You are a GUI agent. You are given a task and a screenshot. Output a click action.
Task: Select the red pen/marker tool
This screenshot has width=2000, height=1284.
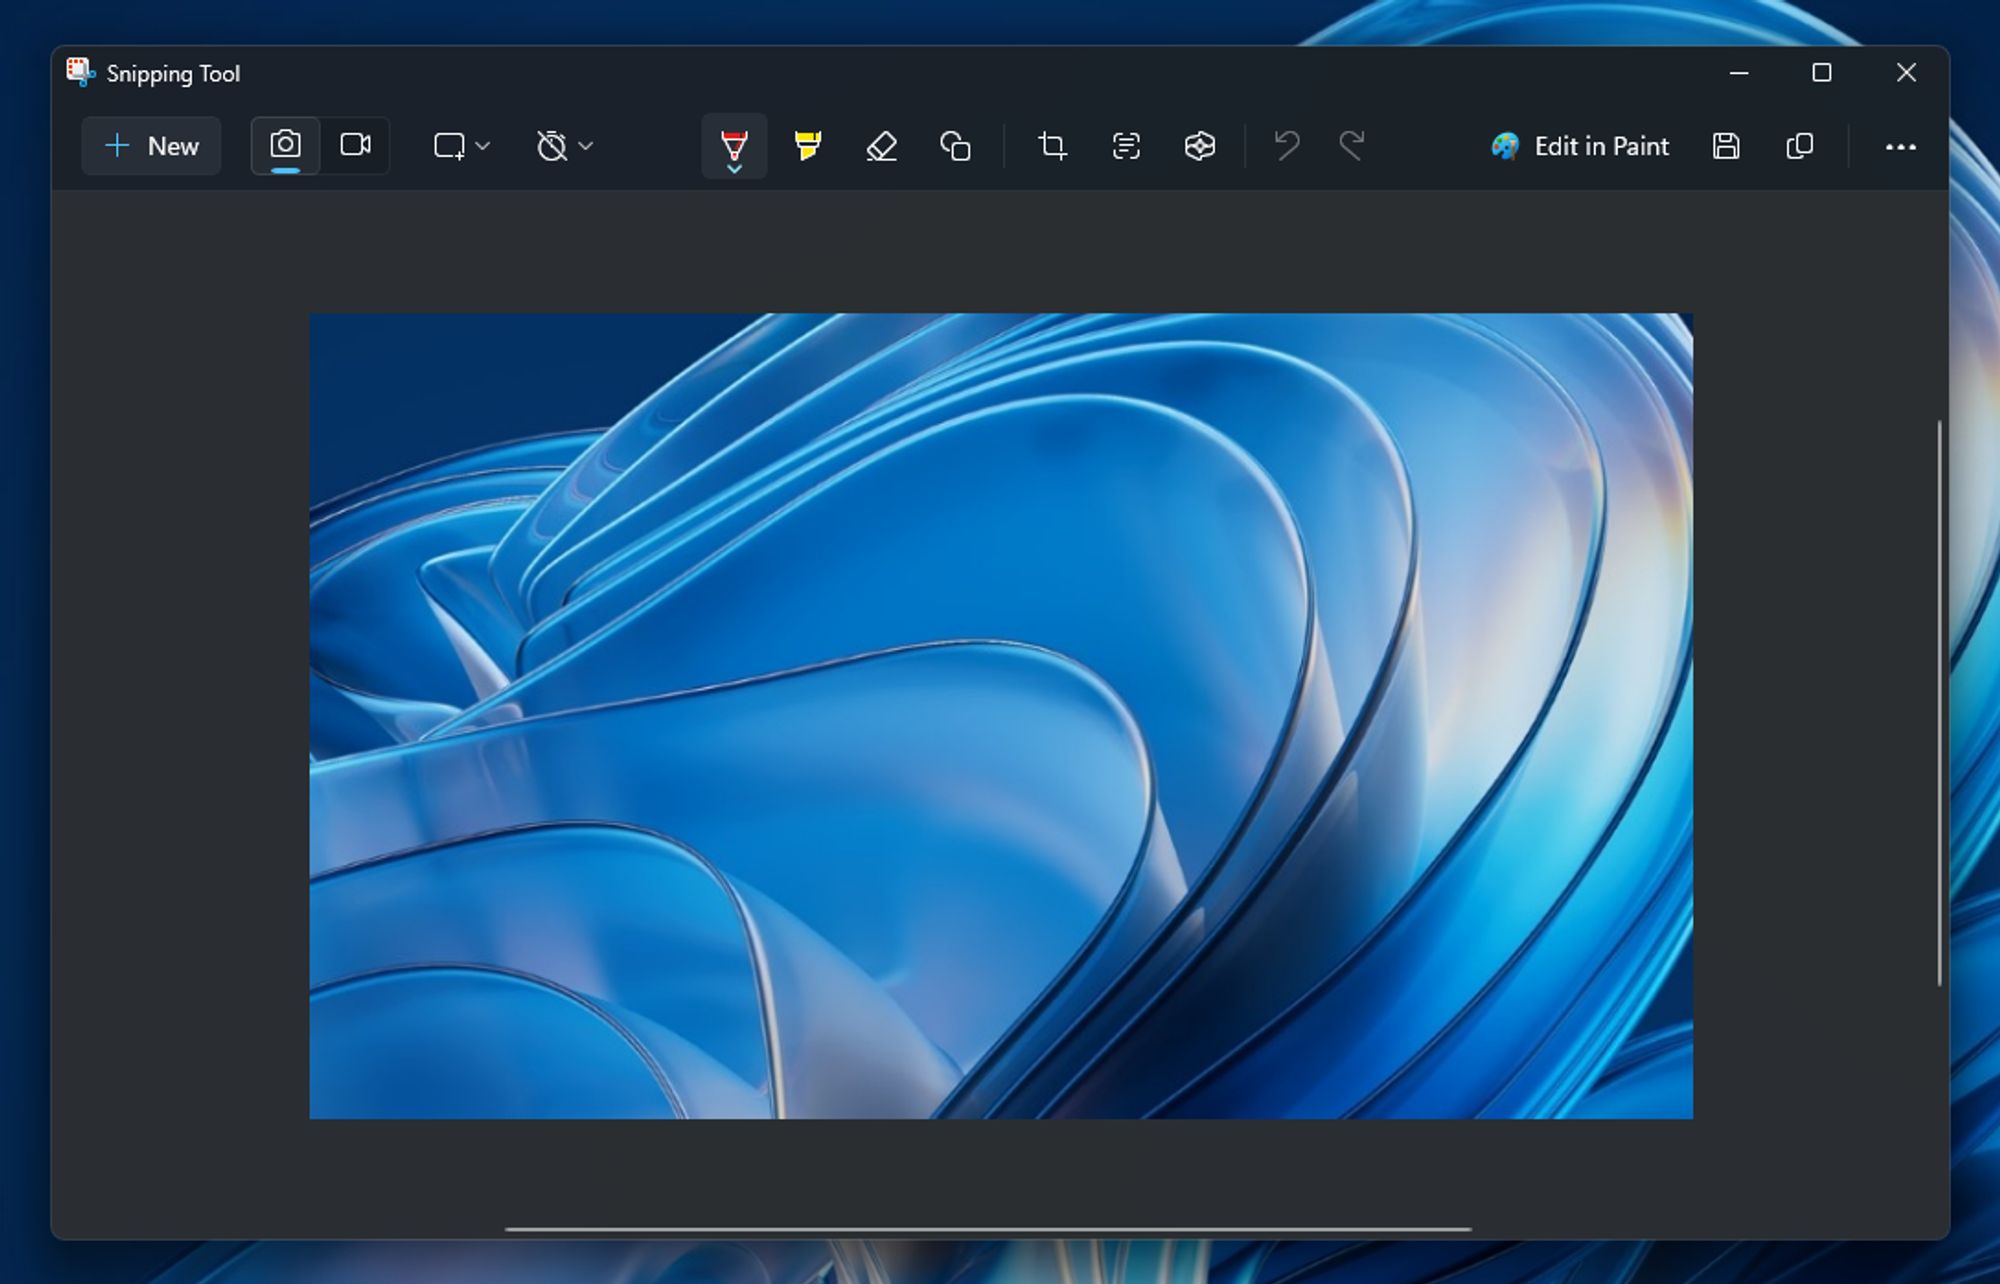[x=735, y=144]
